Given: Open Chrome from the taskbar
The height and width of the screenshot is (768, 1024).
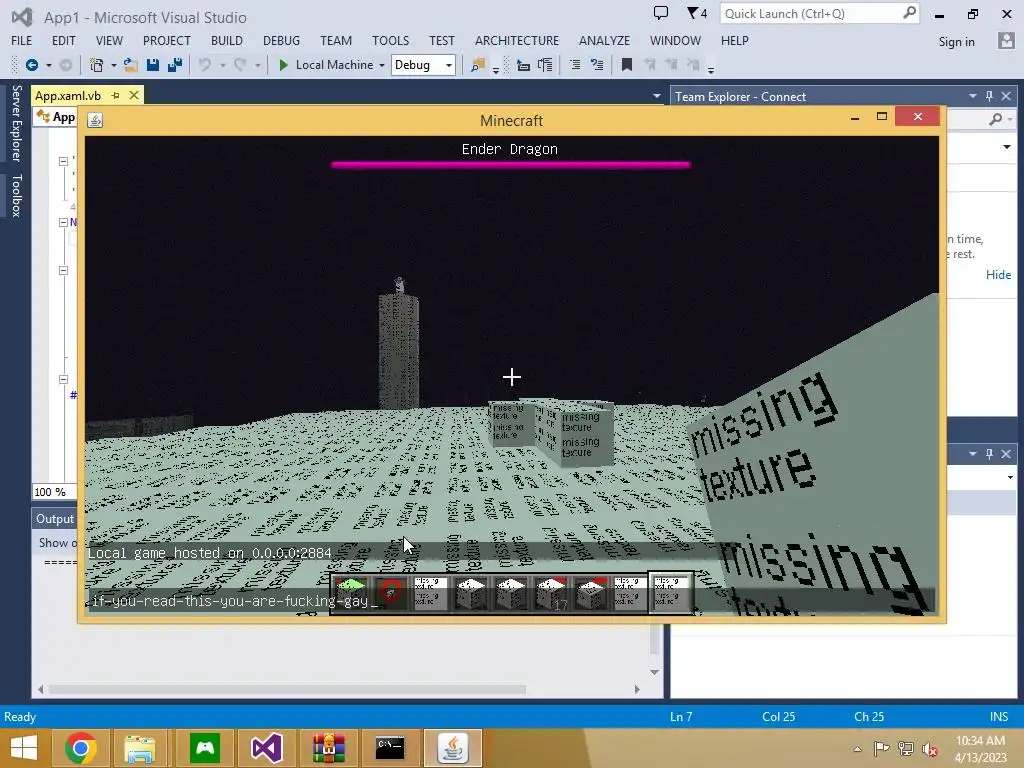Looking at the screenshot, I should point(81,748).
